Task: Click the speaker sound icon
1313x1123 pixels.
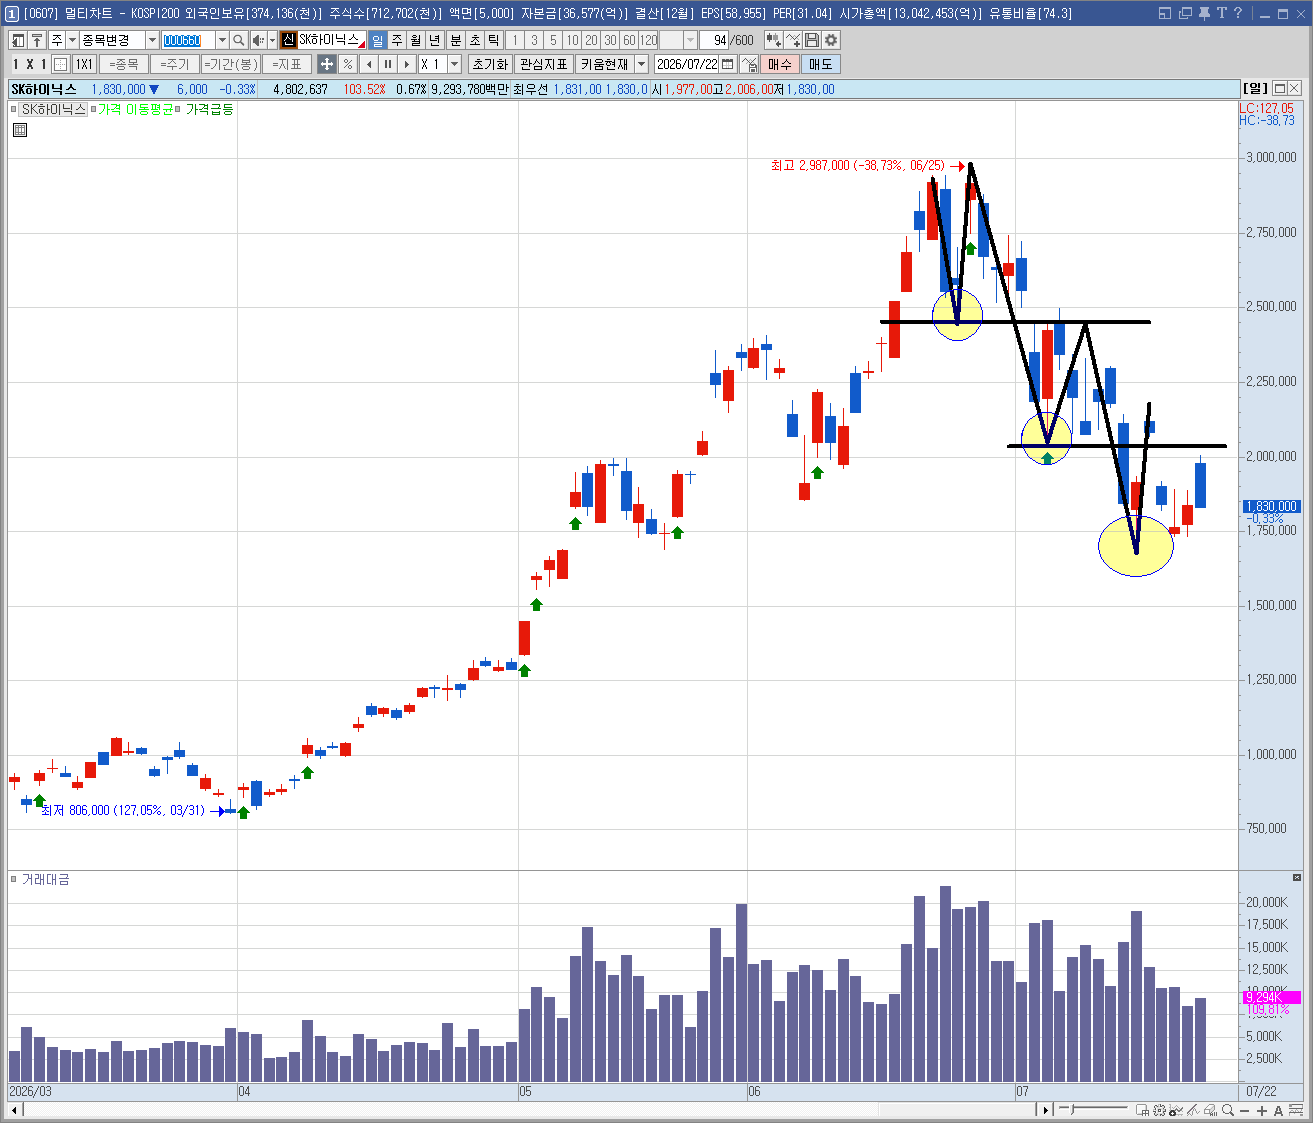Action: coord(258,40)
